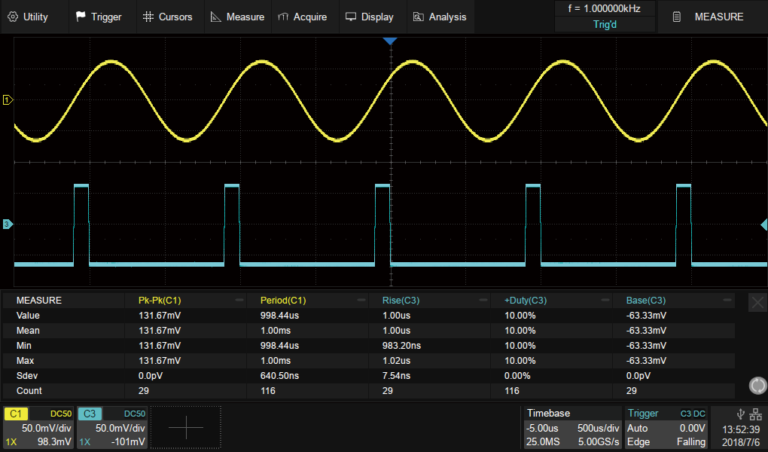768x452 pixels.
Task: Open the Timebase settings box
Action: pos(572,427)
